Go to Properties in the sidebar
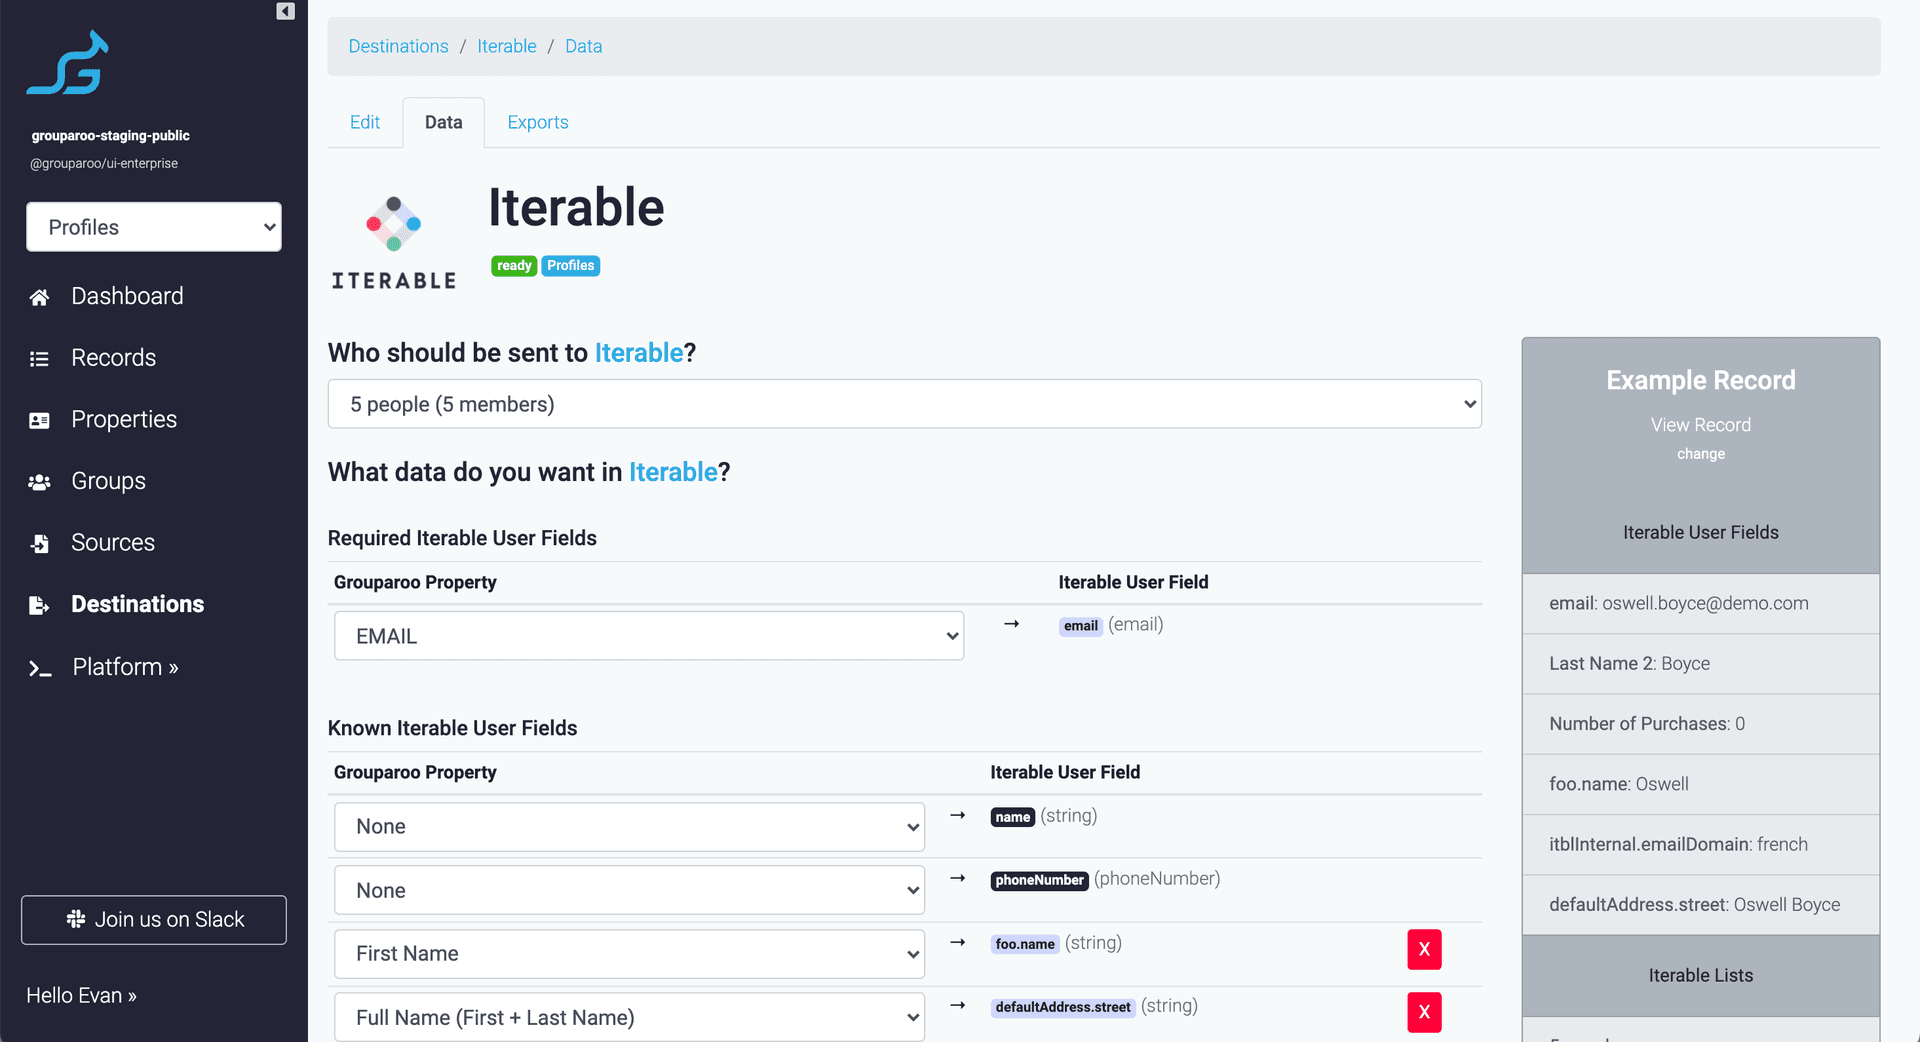This screenshot has height=1042, width=1920. coord(124,420)
